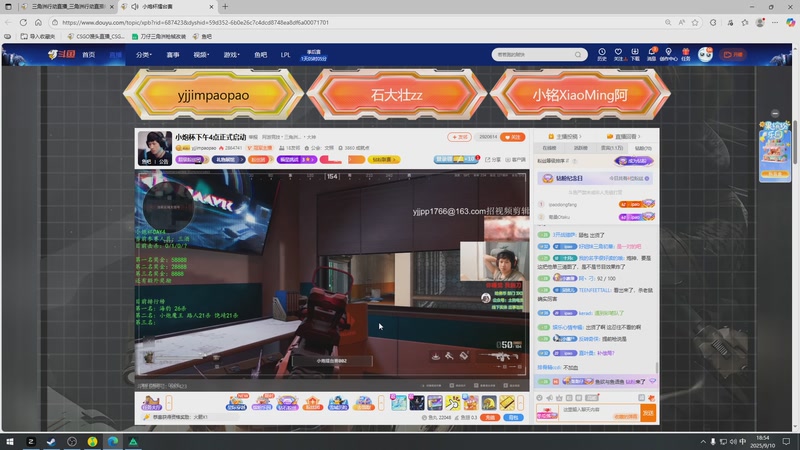Screen dimensions: 800x450
Task: Open a new browser tab
Action: [225, 7]
